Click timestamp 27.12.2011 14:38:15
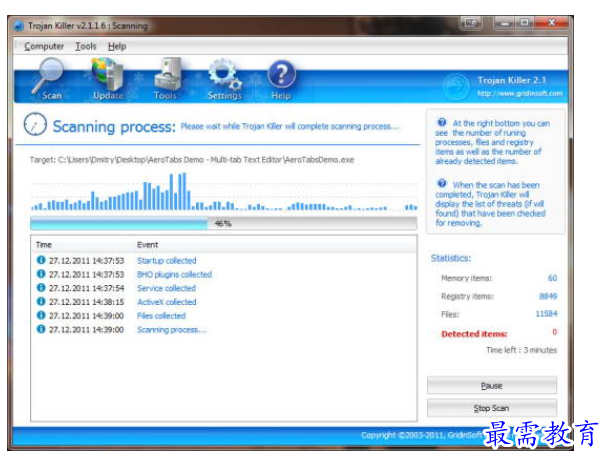Screen dimensions: 607x465 (x=86, y=302)
